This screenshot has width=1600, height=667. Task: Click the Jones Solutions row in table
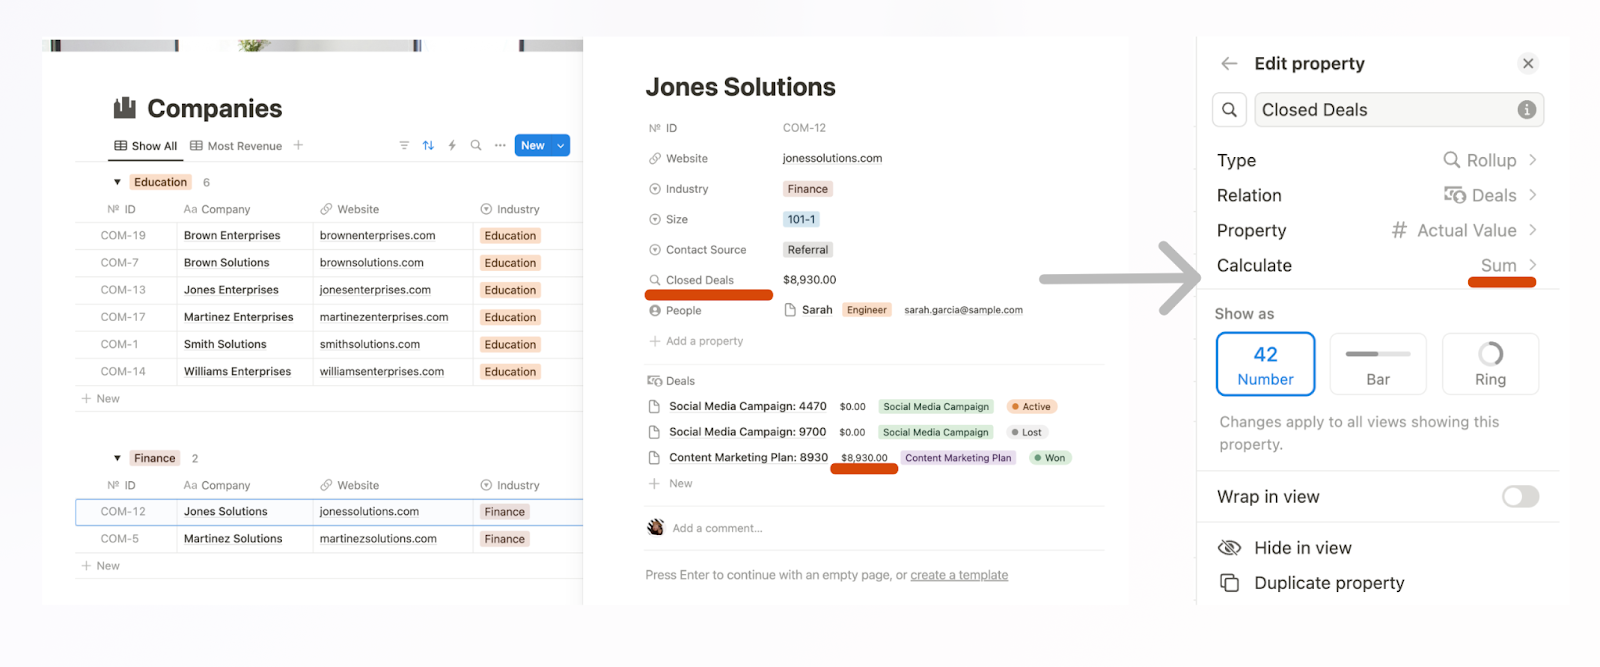coord(329,512)
